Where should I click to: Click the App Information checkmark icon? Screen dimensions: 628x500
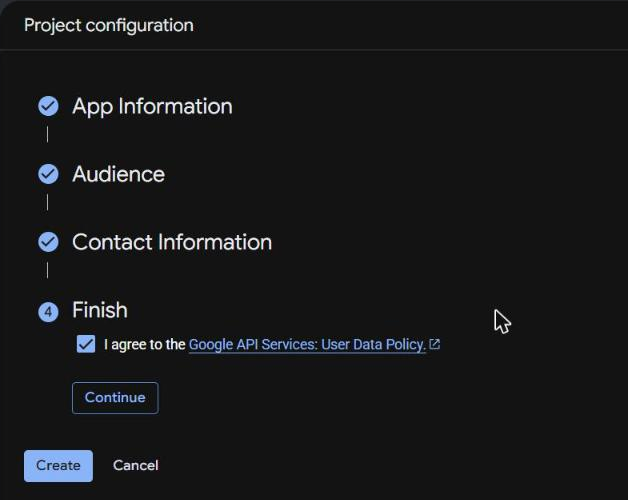[x=48, y=106]
